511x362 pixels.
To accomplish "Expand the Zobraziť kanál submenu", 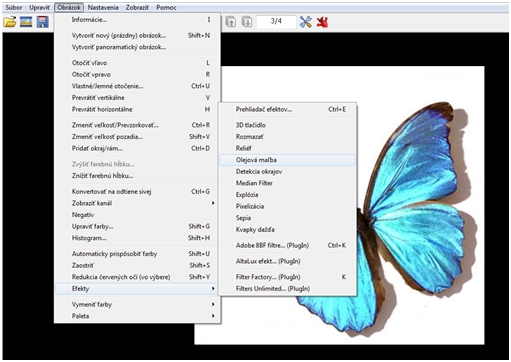I will coord(138,203).
